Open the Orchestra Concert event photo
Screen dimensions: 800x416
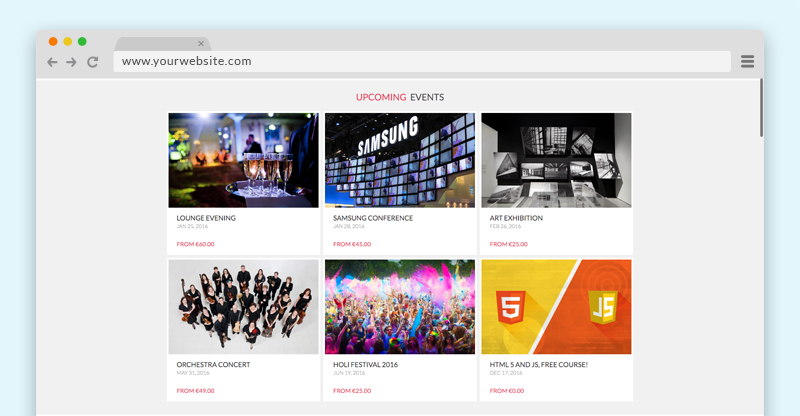[x=243, y=307]
